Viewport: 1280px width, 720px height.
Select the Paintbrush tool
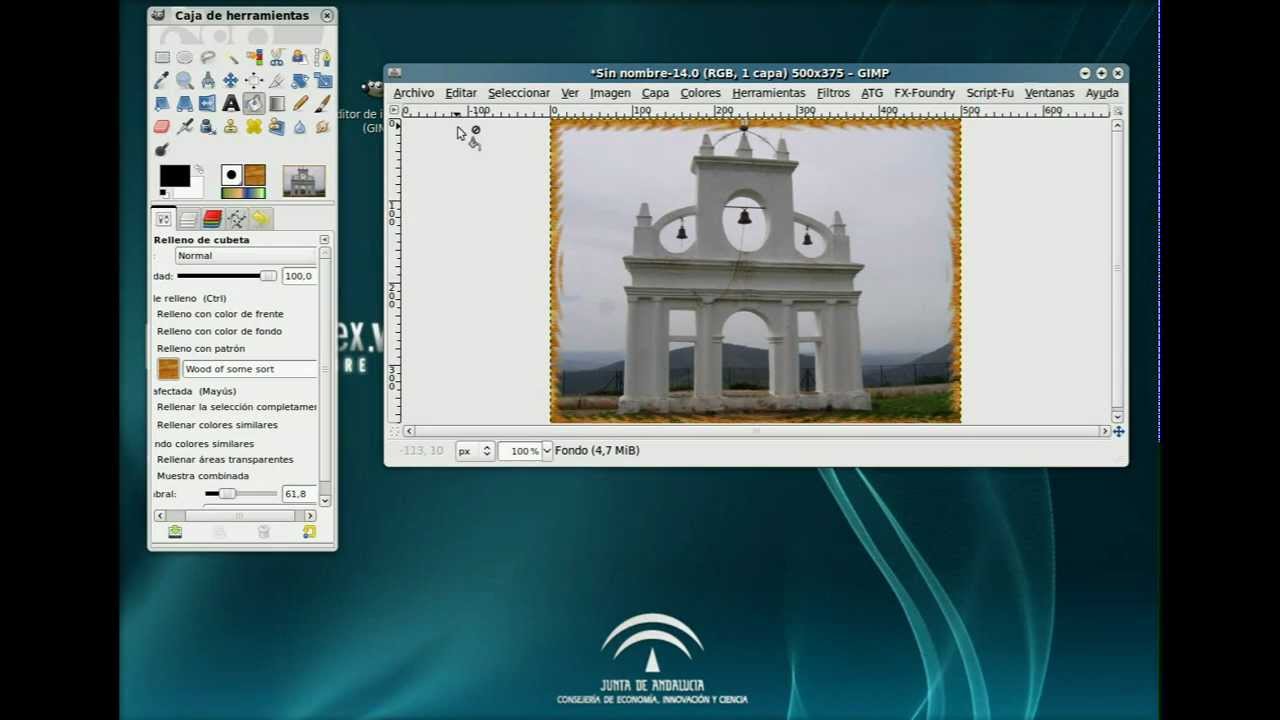pyautogui.click(x=323, y=103)
